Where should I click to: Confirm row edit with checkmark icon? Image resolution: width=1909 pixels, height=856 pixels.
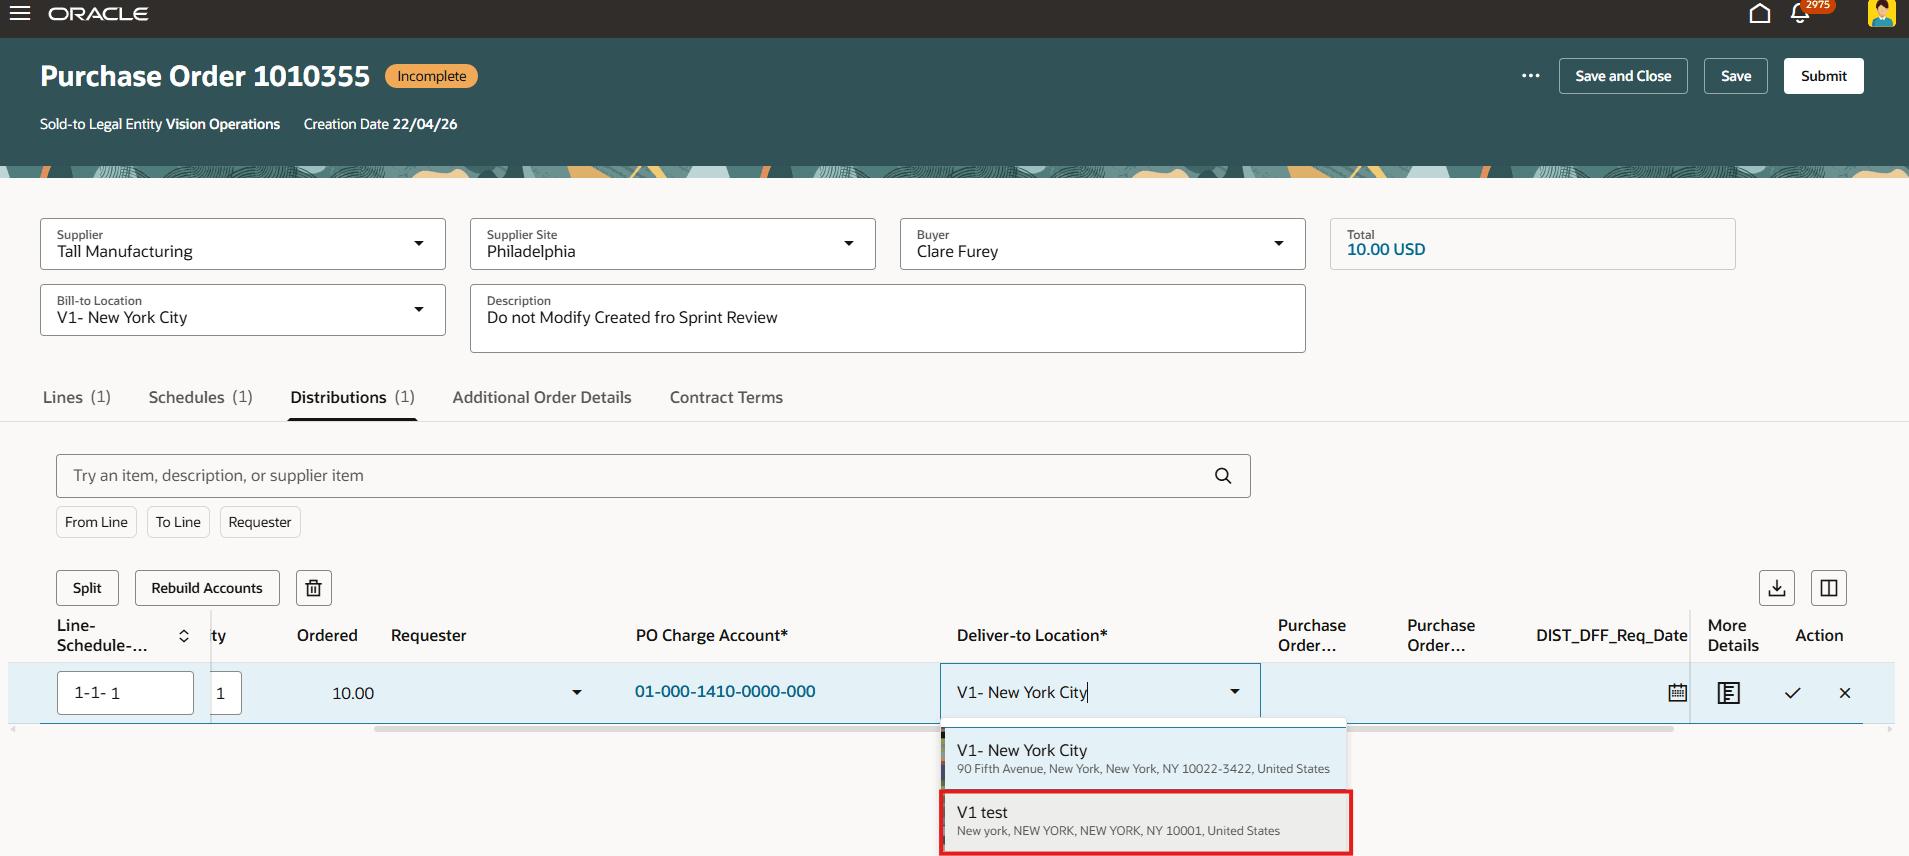(1792, 693)
